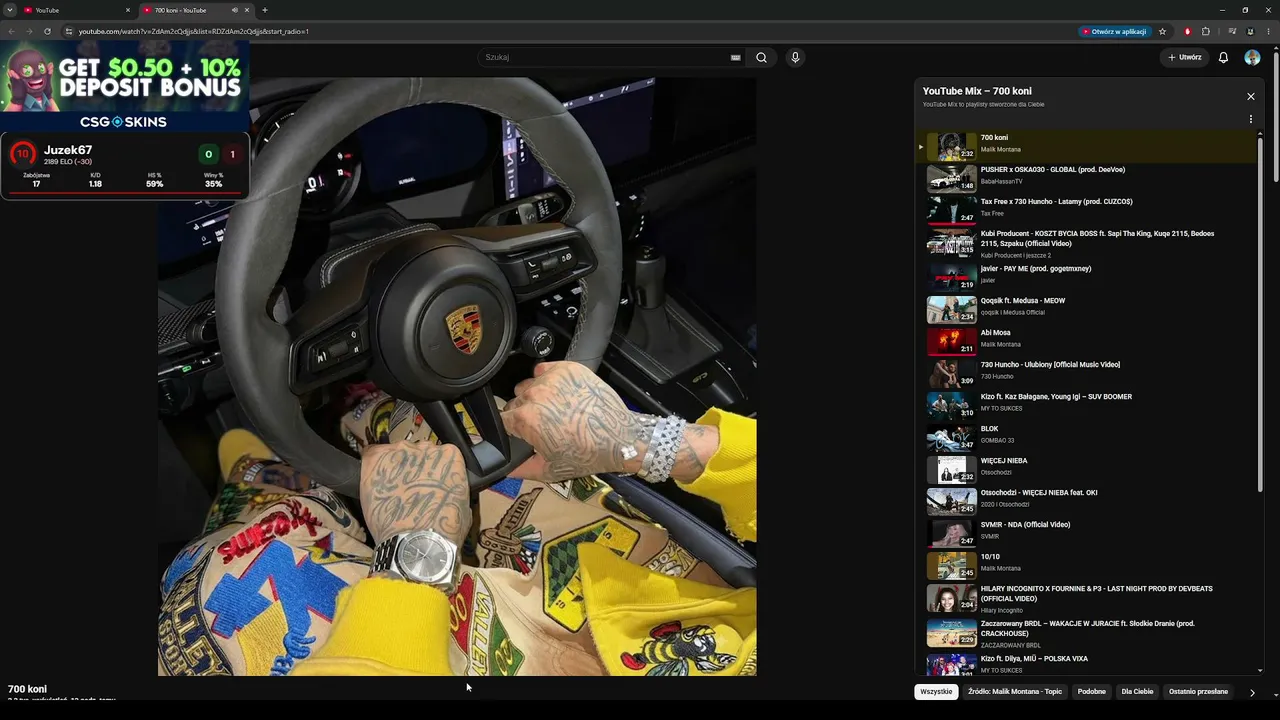Select the '700 koni - YouTube' tab
Screen dimensions: 1280x720
(x=197, y=10)
